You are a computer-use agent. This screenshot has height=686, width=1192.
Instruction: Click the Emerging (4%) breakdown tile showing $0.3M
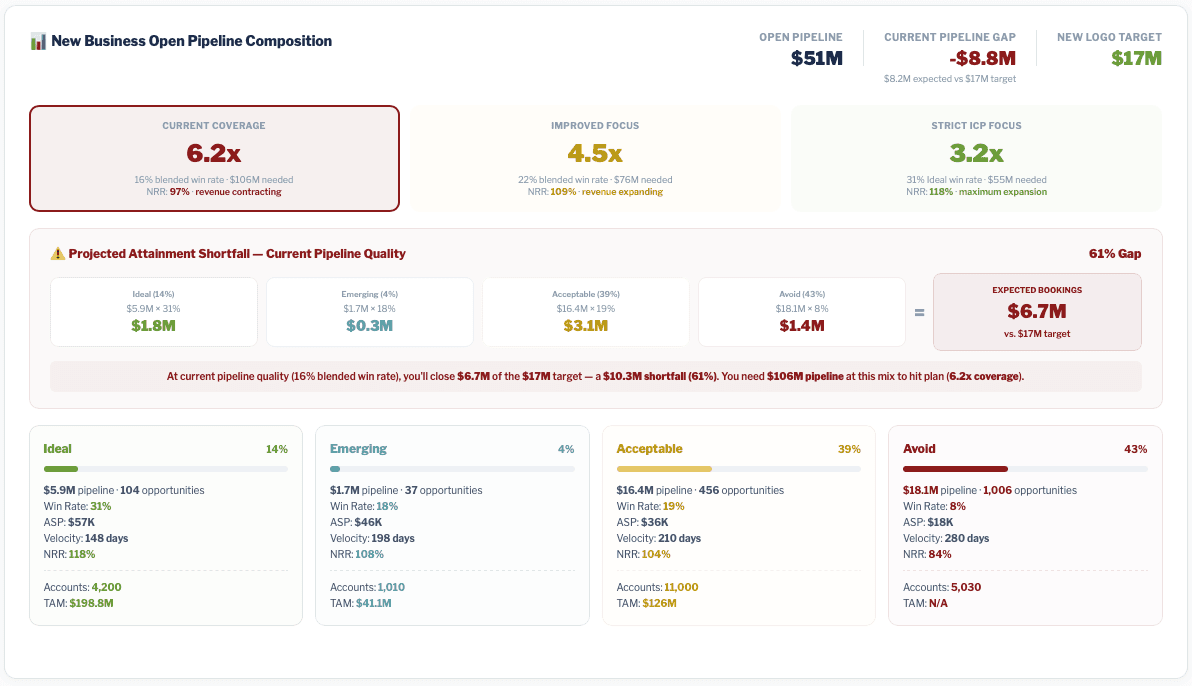pos(370,311)
